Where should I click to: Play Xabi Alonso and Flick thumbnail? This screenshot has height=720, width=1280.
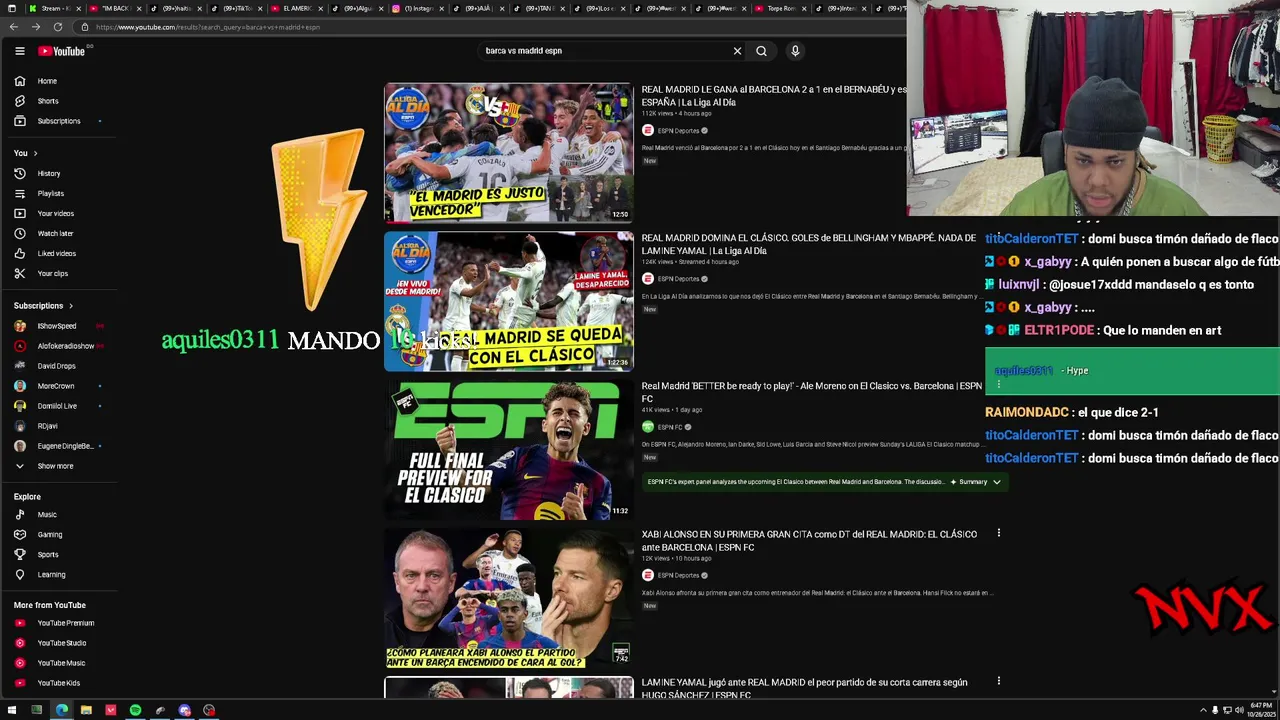coord(508,598)
